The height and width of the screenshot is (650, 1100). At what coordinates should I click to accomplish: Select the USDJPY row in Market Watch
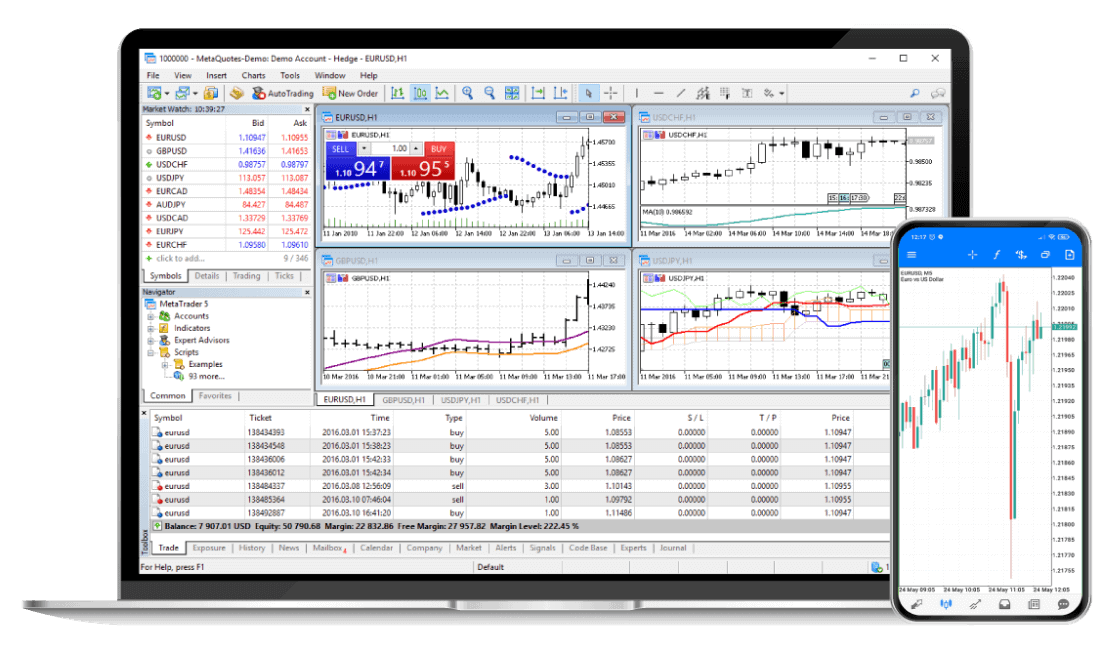[227, 178]
